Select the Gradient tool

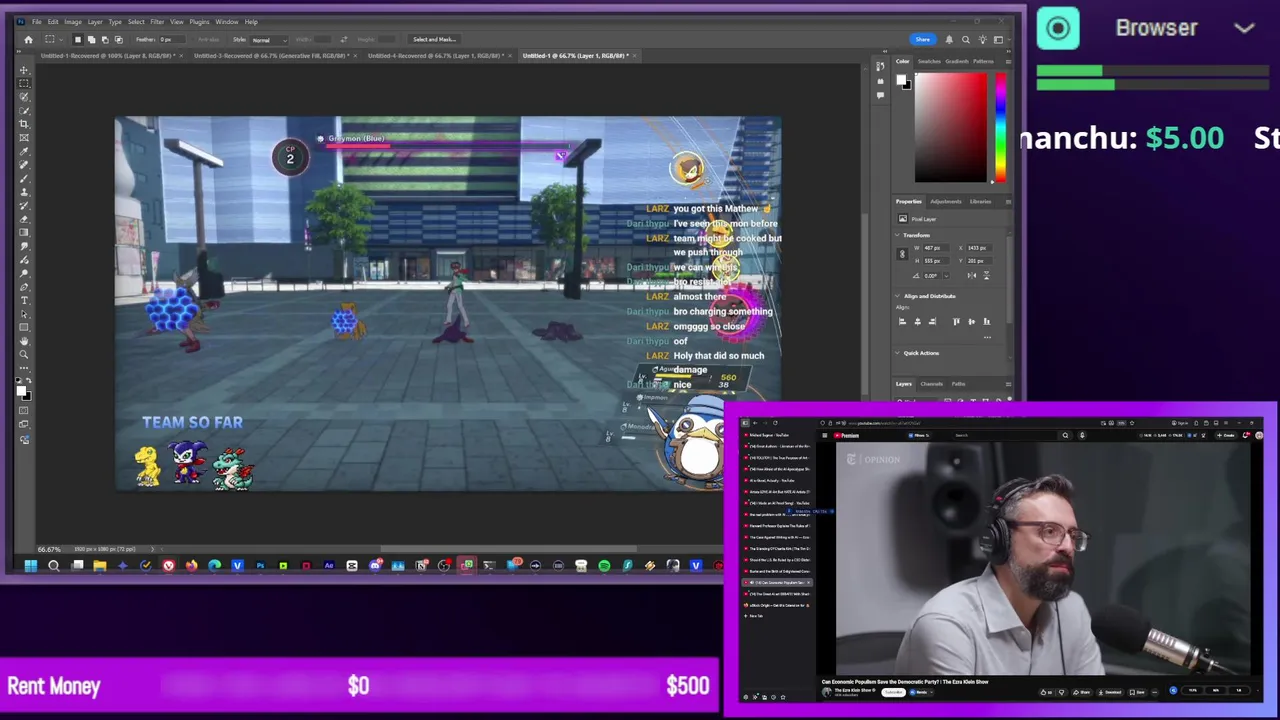click(24, 232)
